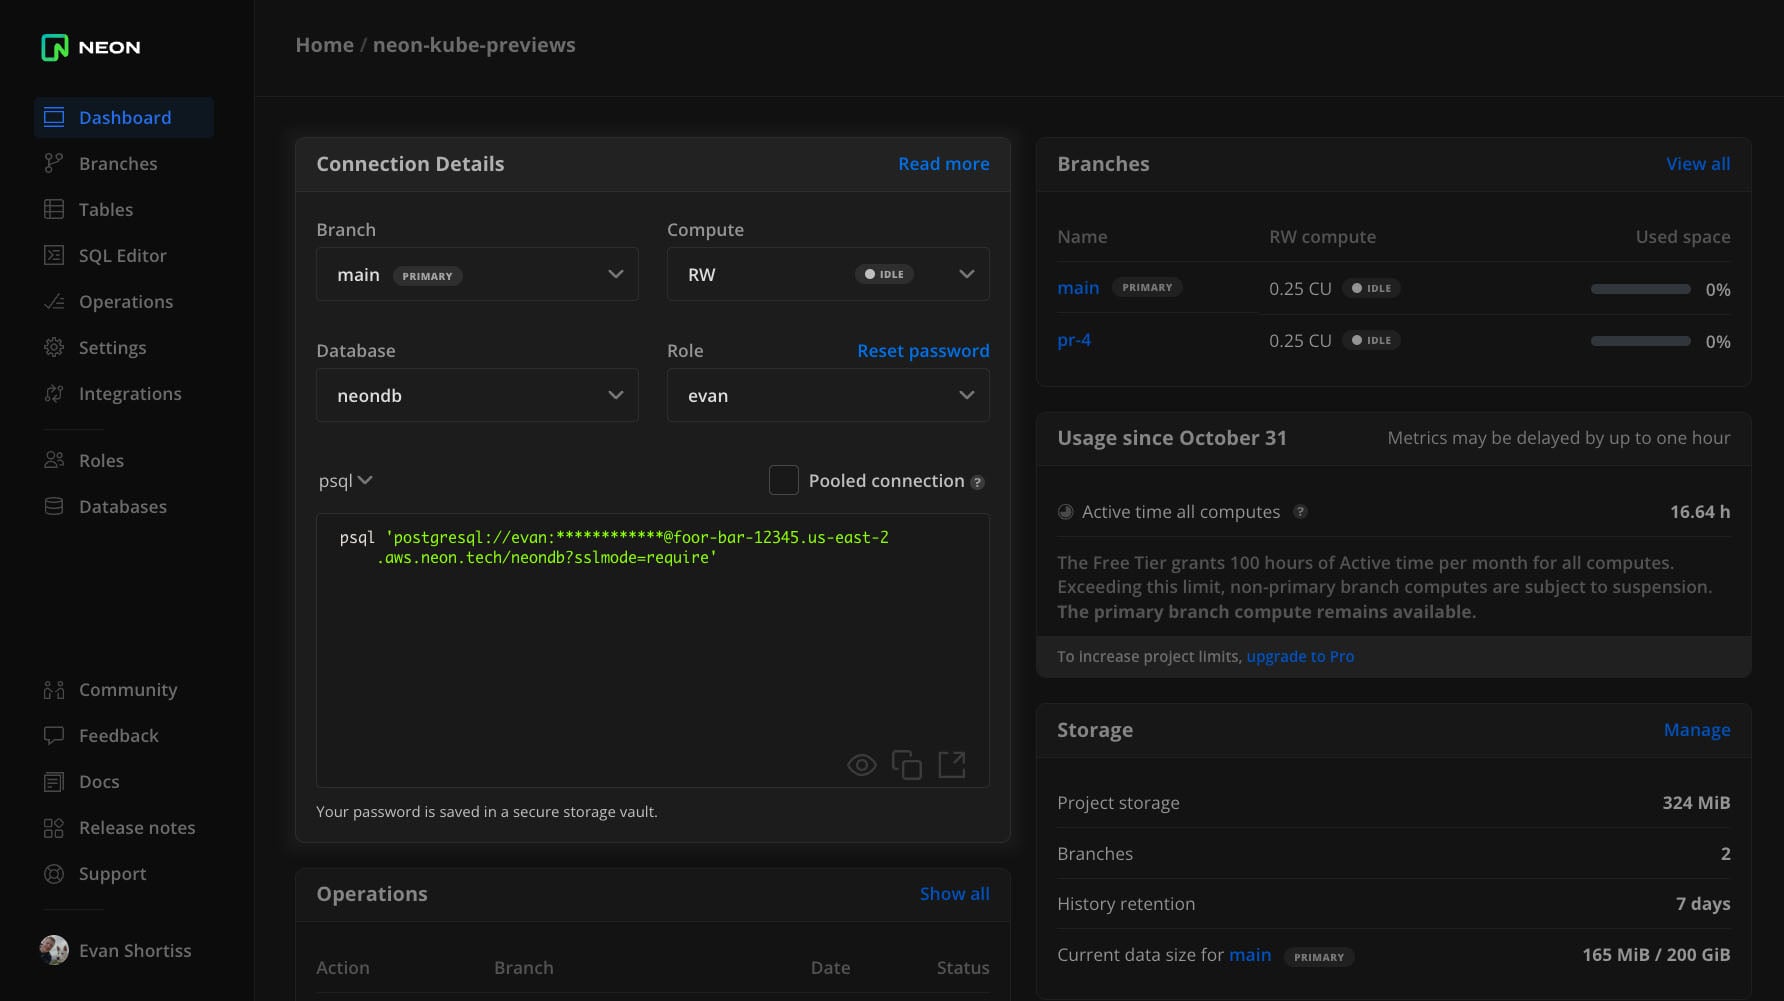Image resolution: width=1784 pixels, height=1001 pixels.
Task: Open the Integrations sidebar item
Action: coord(130,394)
